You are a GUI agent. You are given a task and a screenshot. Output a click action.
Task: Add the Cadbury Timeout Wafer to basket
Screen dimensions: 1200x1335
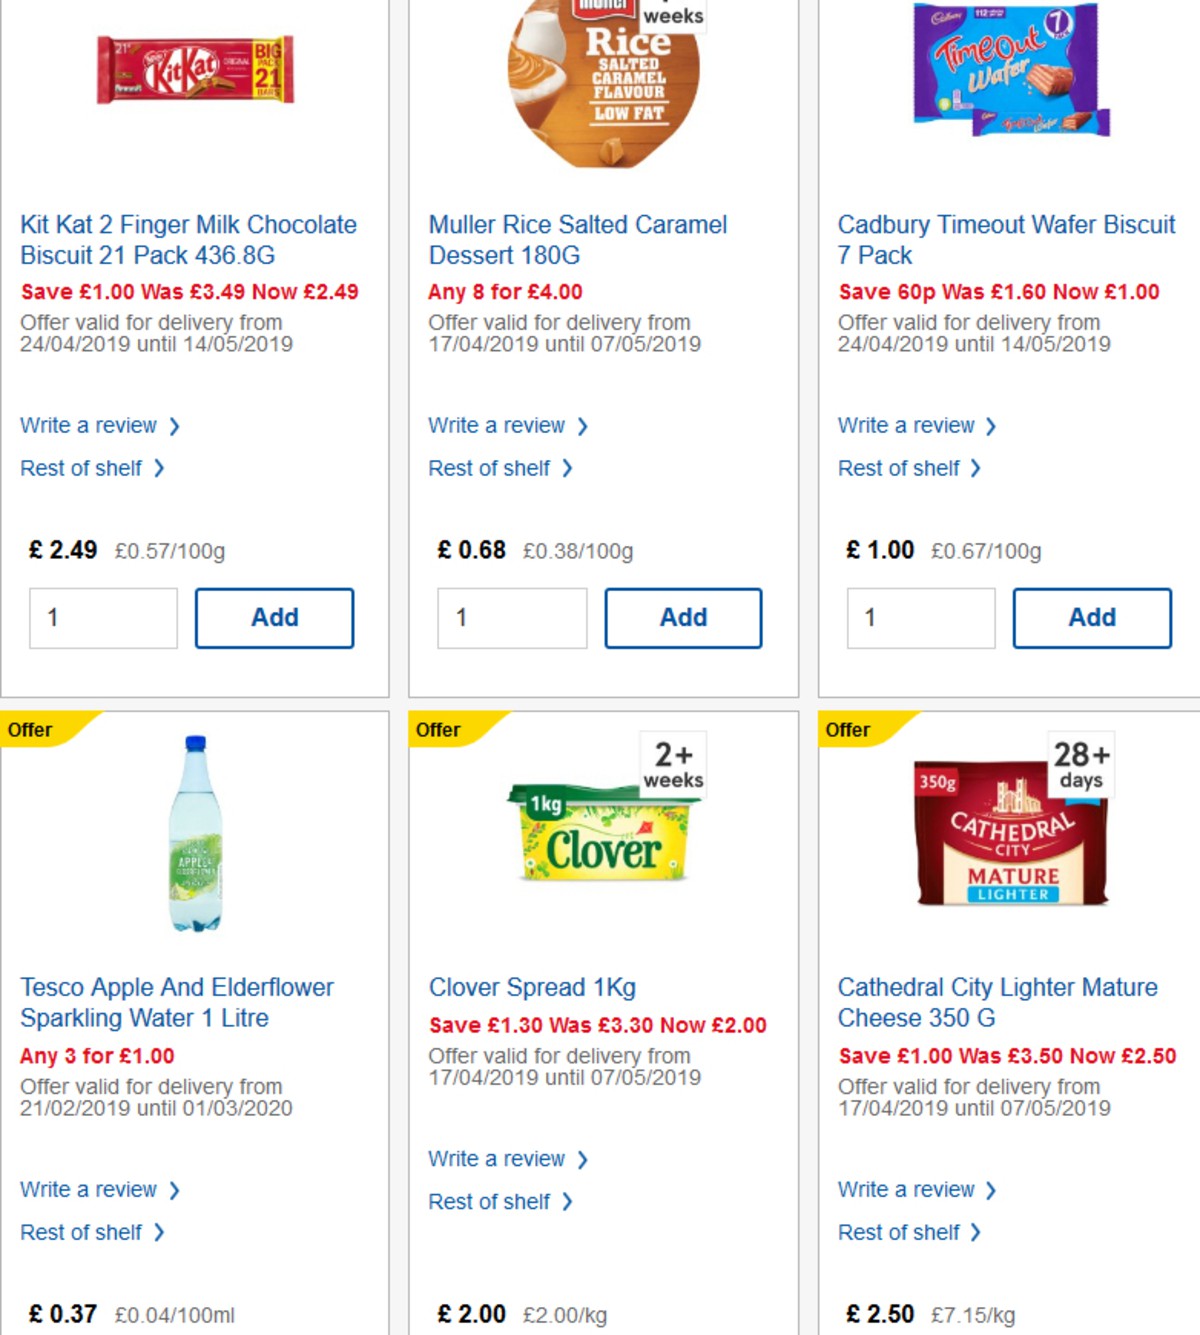[x=1092, y=618]
